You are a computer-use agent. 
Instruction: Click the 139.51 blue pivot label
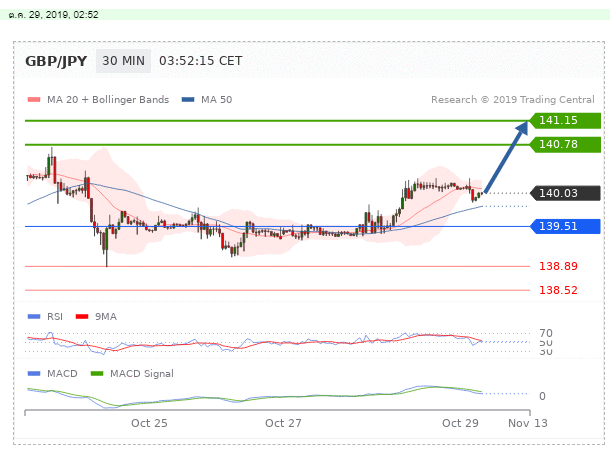565,226
